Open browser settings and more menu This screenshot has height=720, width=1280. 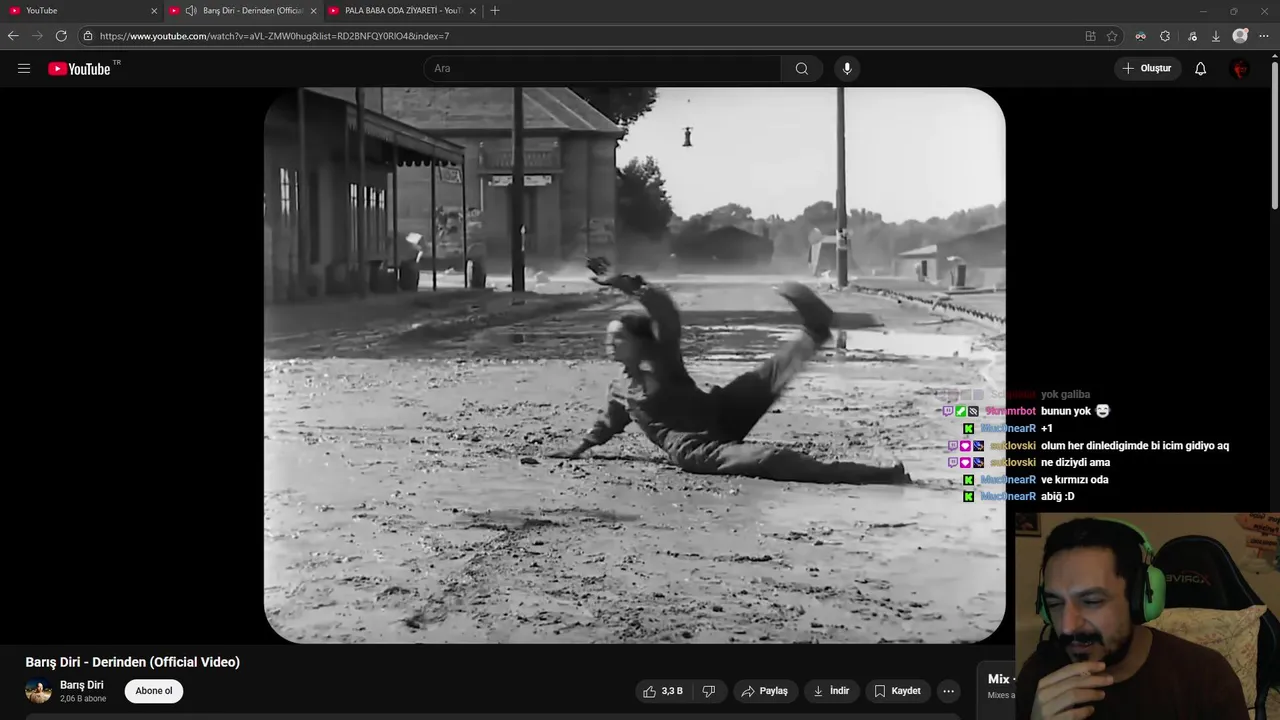pyautogui.click(x=1264, y=36)
